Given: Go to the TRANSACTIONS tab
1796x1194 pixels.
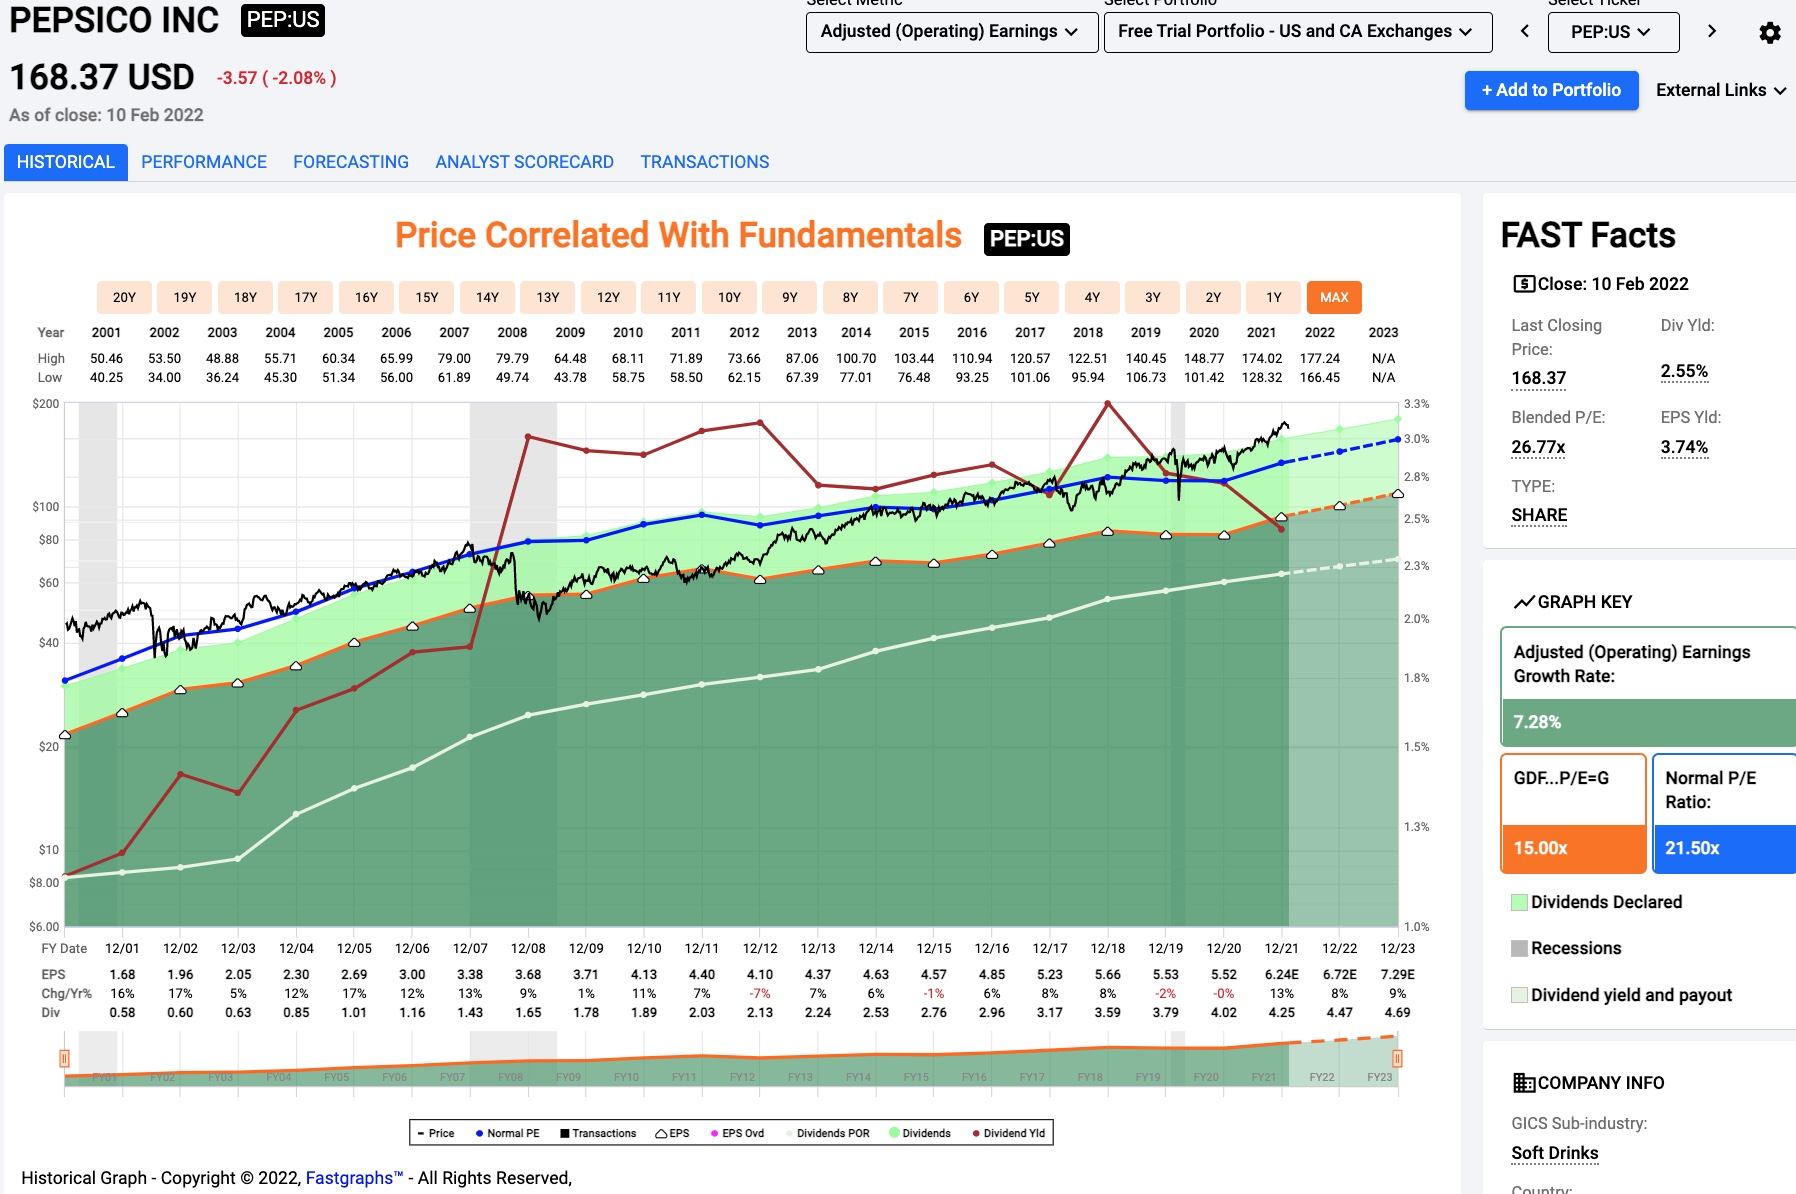Looking at the screenshot, I should coord(705,162).
